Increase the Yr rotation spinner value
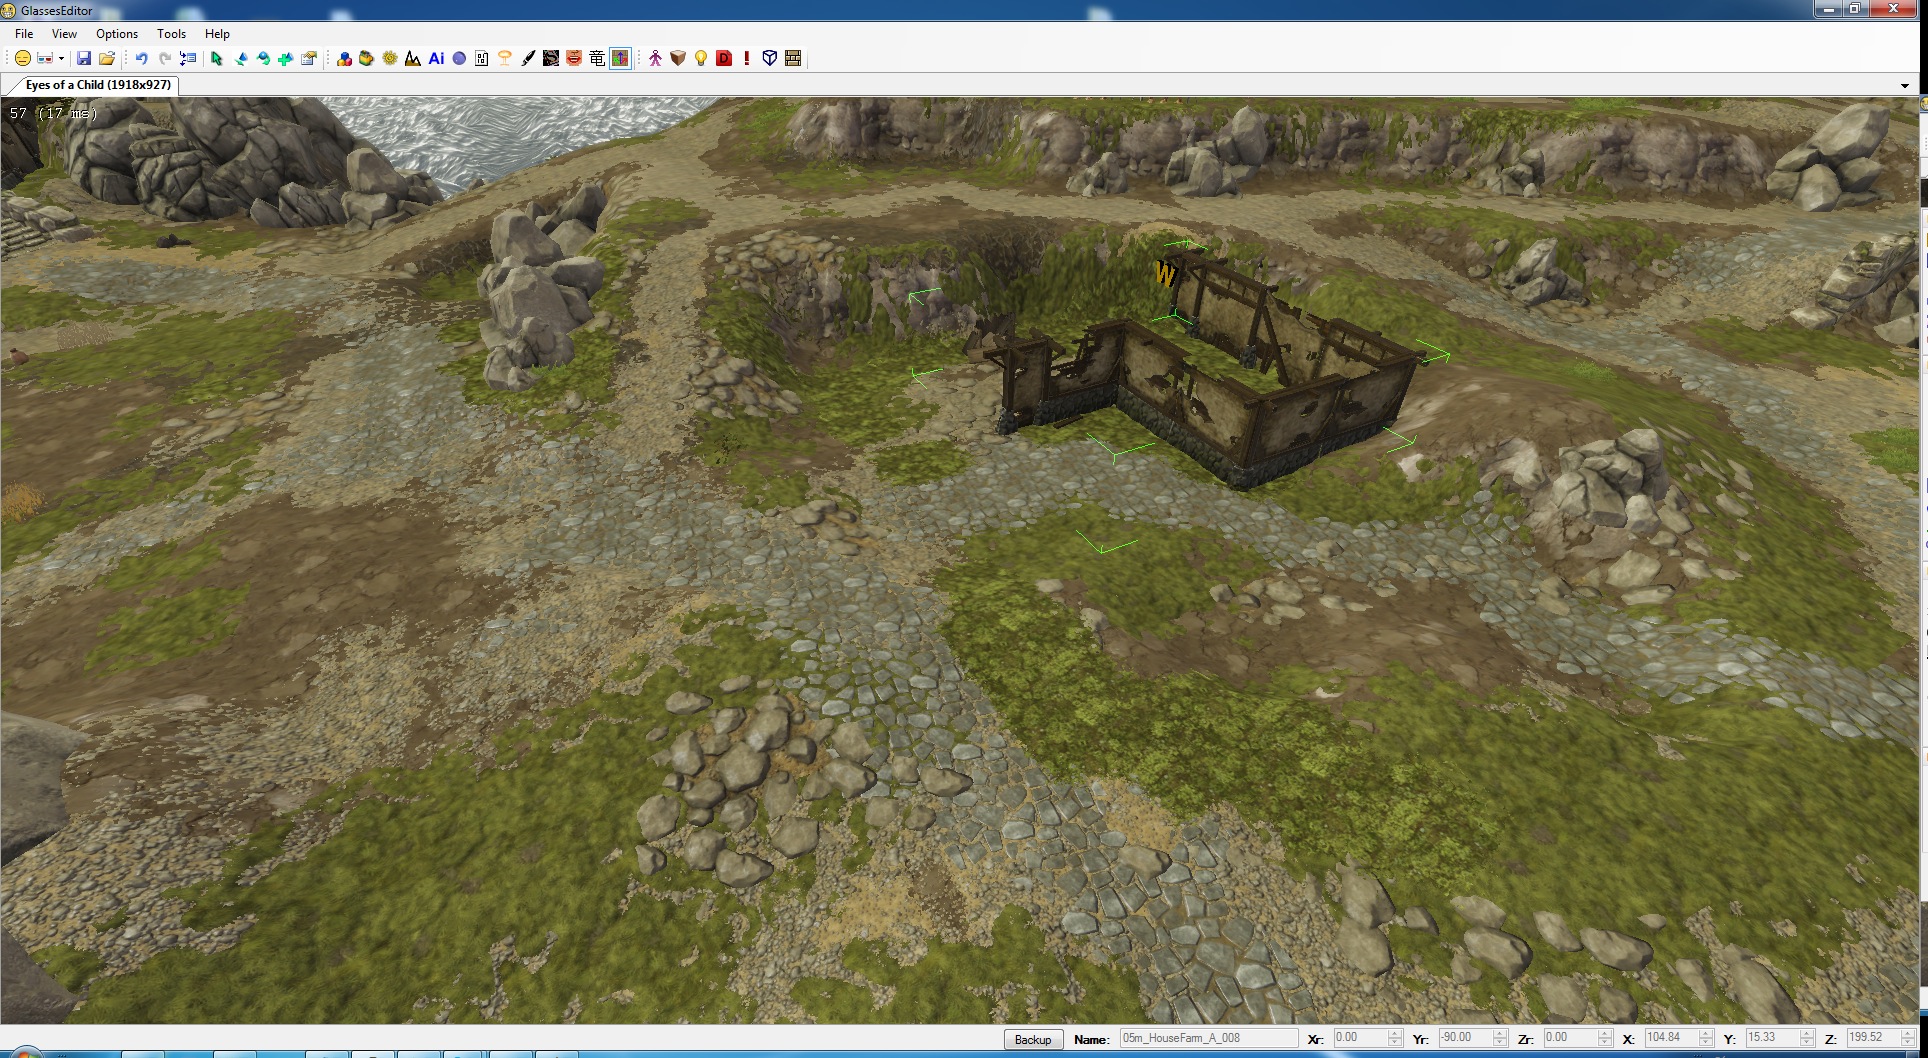 click(x=1499, y=1033)
